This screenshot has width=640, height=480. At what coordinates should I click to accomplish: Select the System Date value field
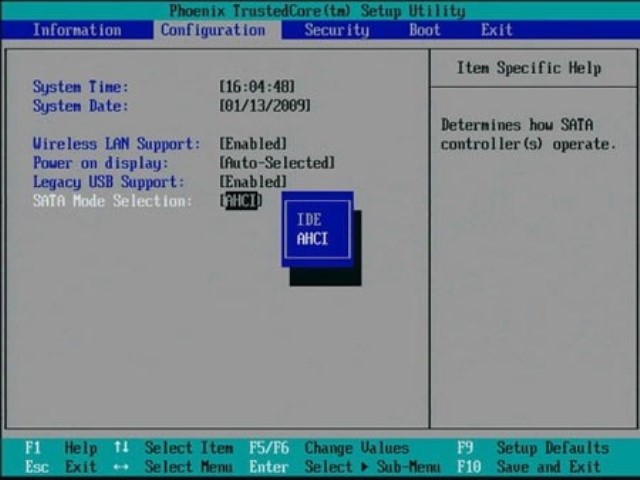[x=264, y=105]
